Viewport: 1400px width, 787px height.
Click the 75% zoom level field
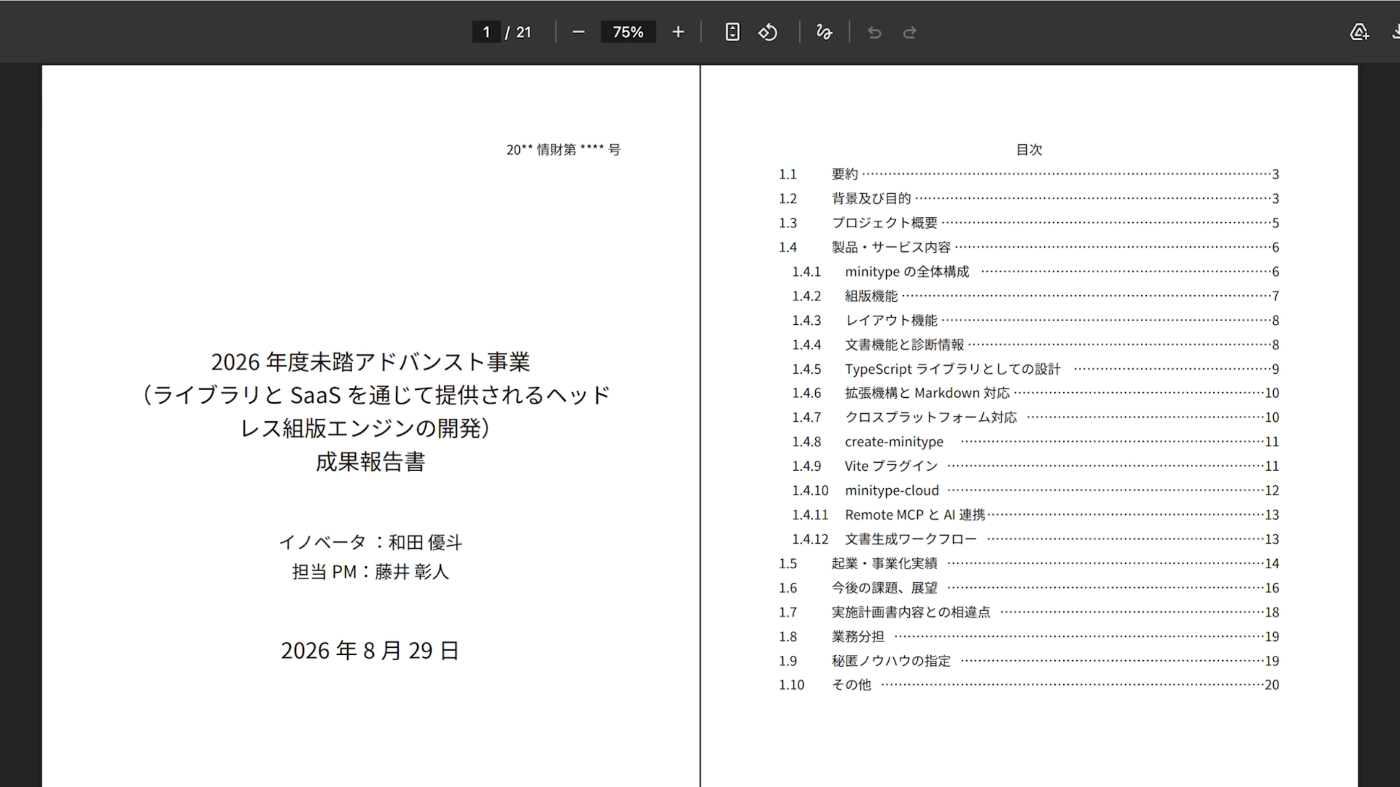click(628, 32)
